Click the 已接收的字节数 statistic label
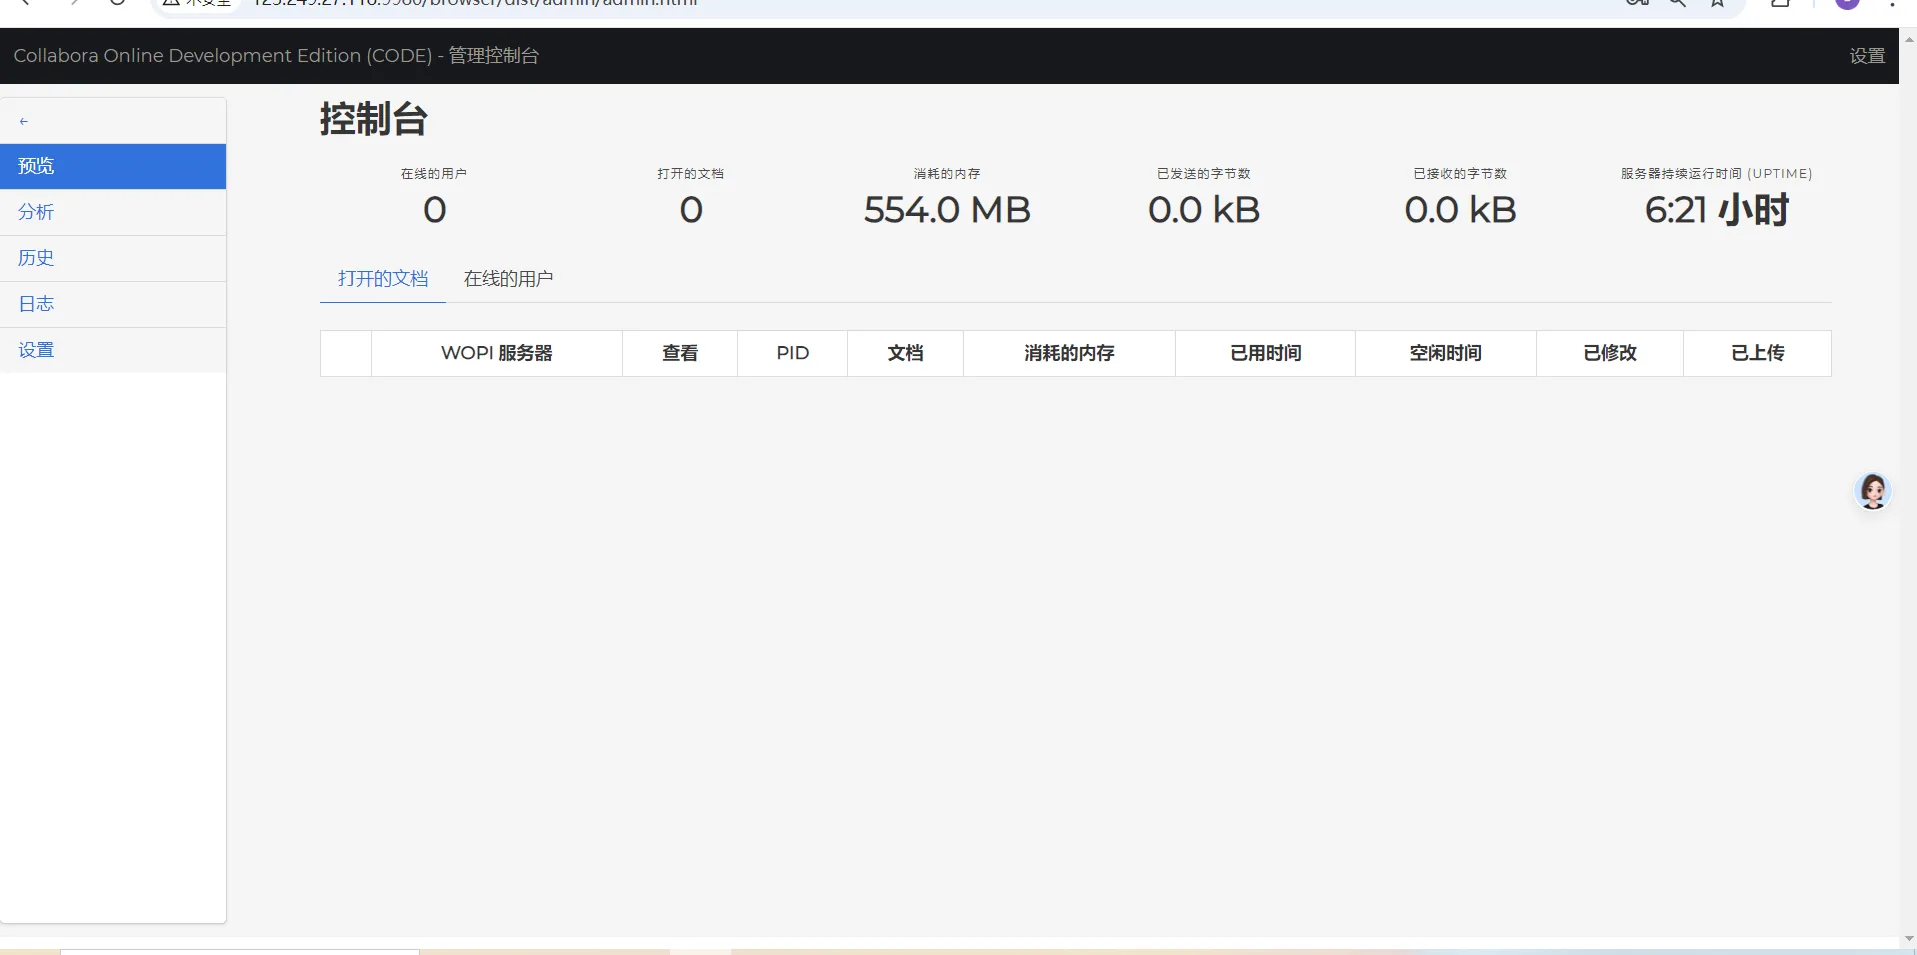 pos(1460,174)
